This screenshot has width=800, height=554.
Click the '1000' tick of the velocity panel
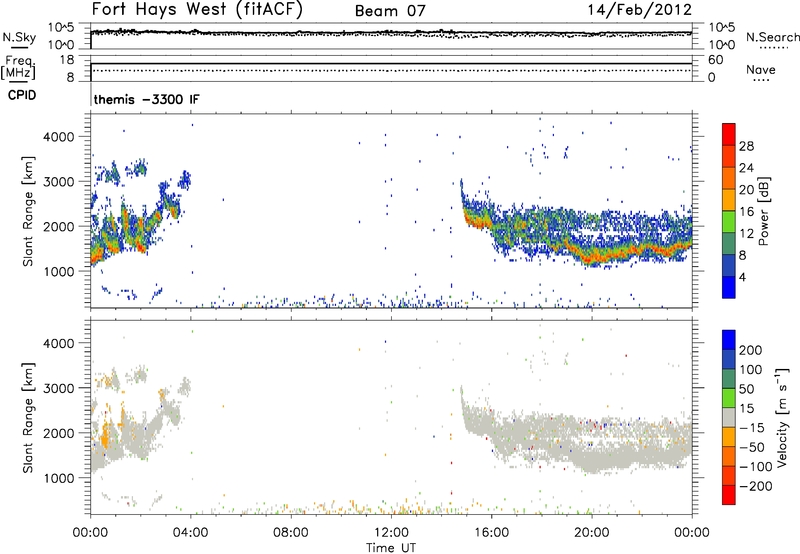point(58,478)
